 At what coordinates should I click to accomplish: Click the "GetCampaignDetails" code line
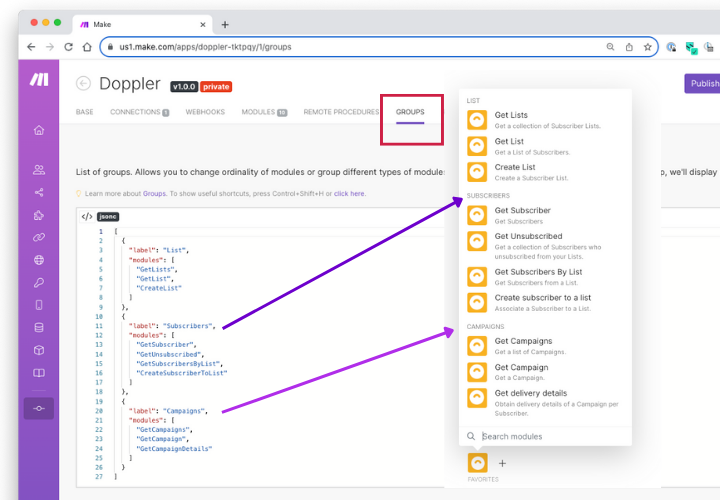(174, 449)
